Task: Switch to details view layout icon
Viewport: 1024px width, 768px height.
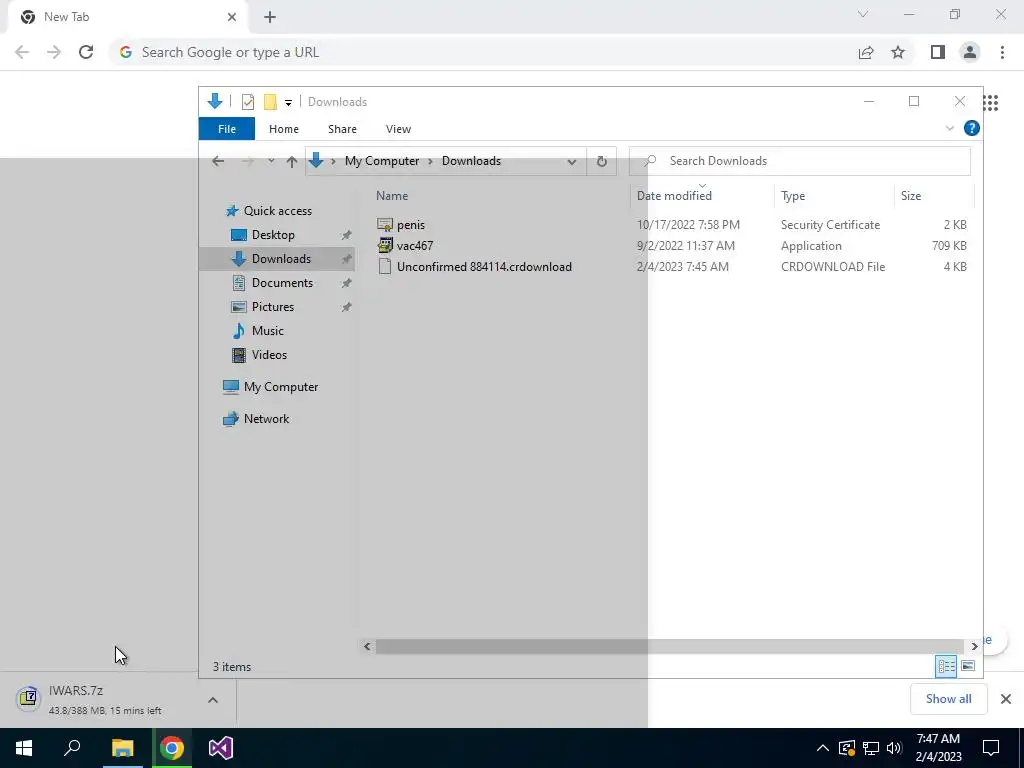Action: click(x=946, y=666)
